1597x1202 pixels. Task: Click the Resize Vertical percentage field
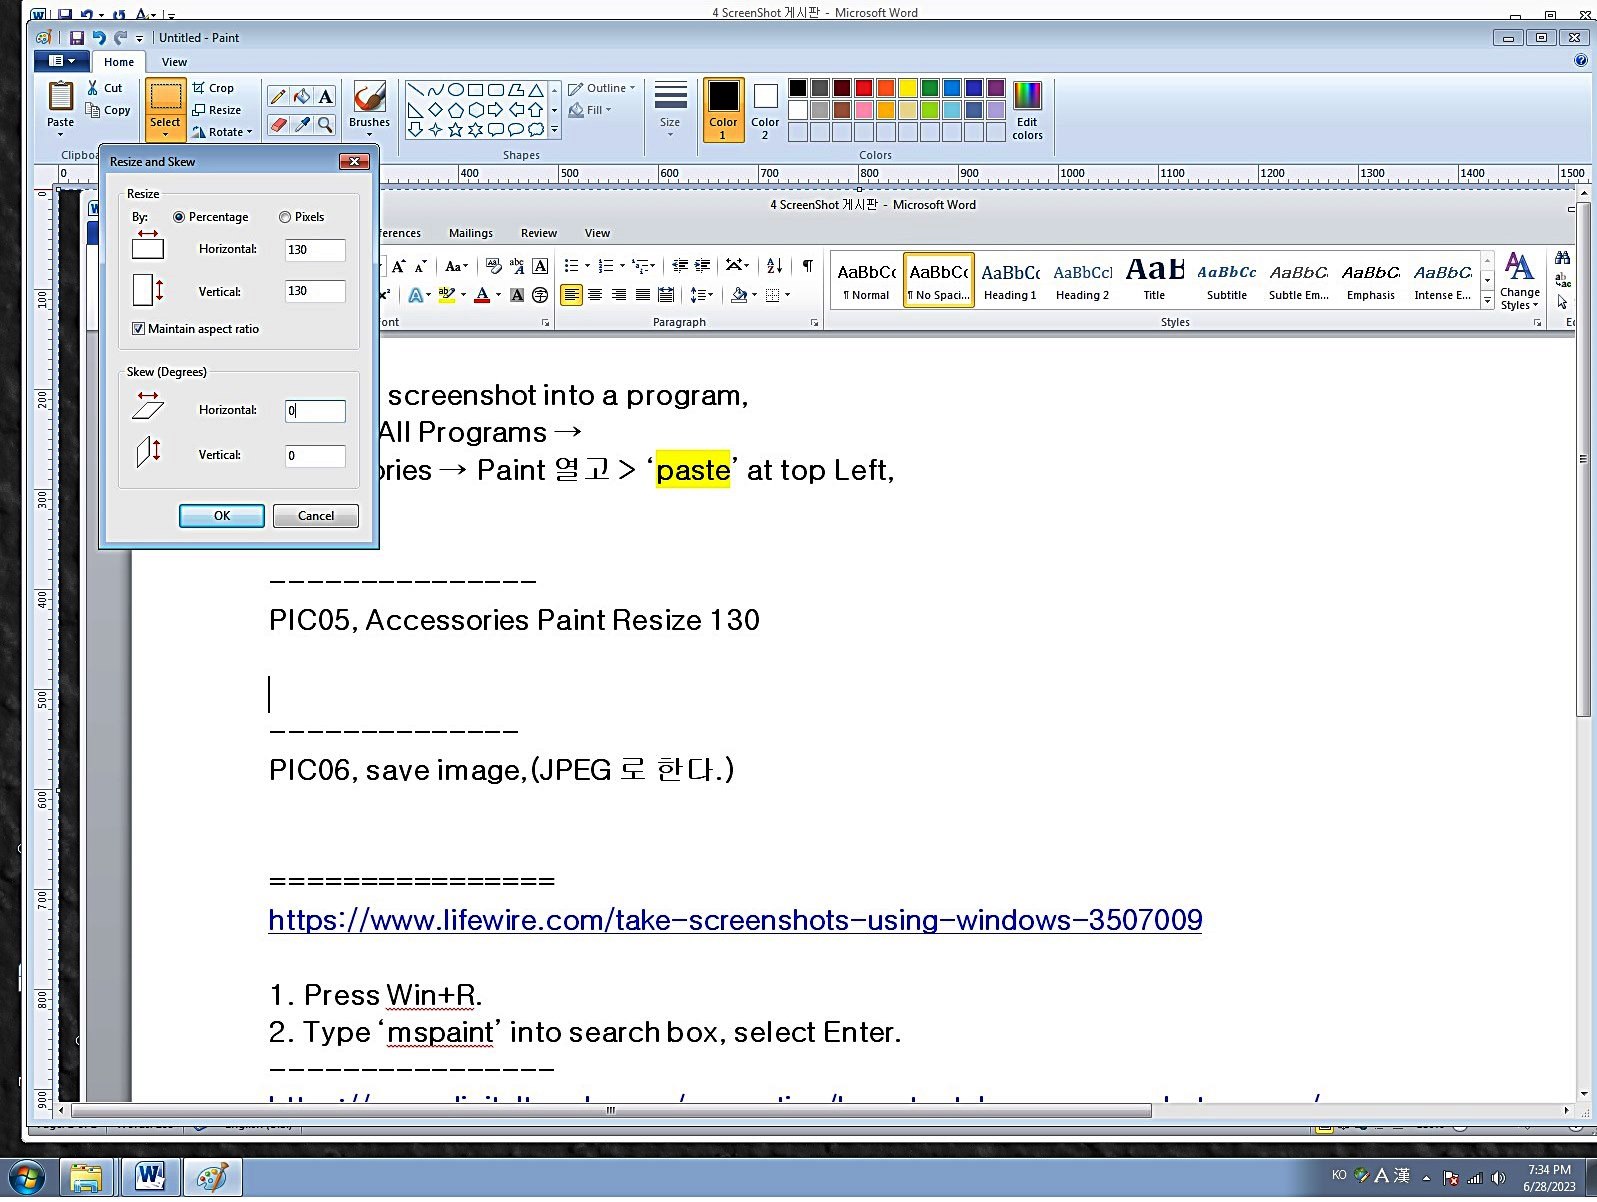tap(315, 291)
